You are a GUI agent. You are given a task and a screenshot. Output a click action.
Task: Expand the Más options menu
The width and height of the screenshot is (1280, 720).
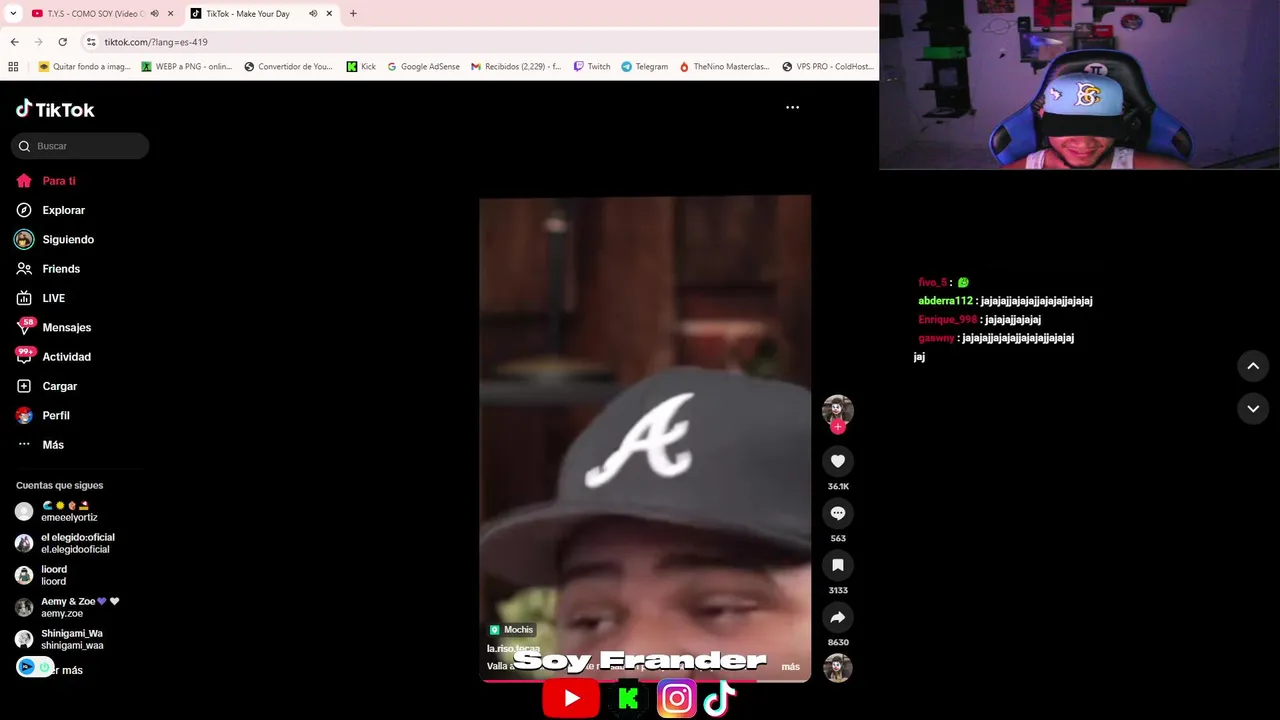pos(40,445)
